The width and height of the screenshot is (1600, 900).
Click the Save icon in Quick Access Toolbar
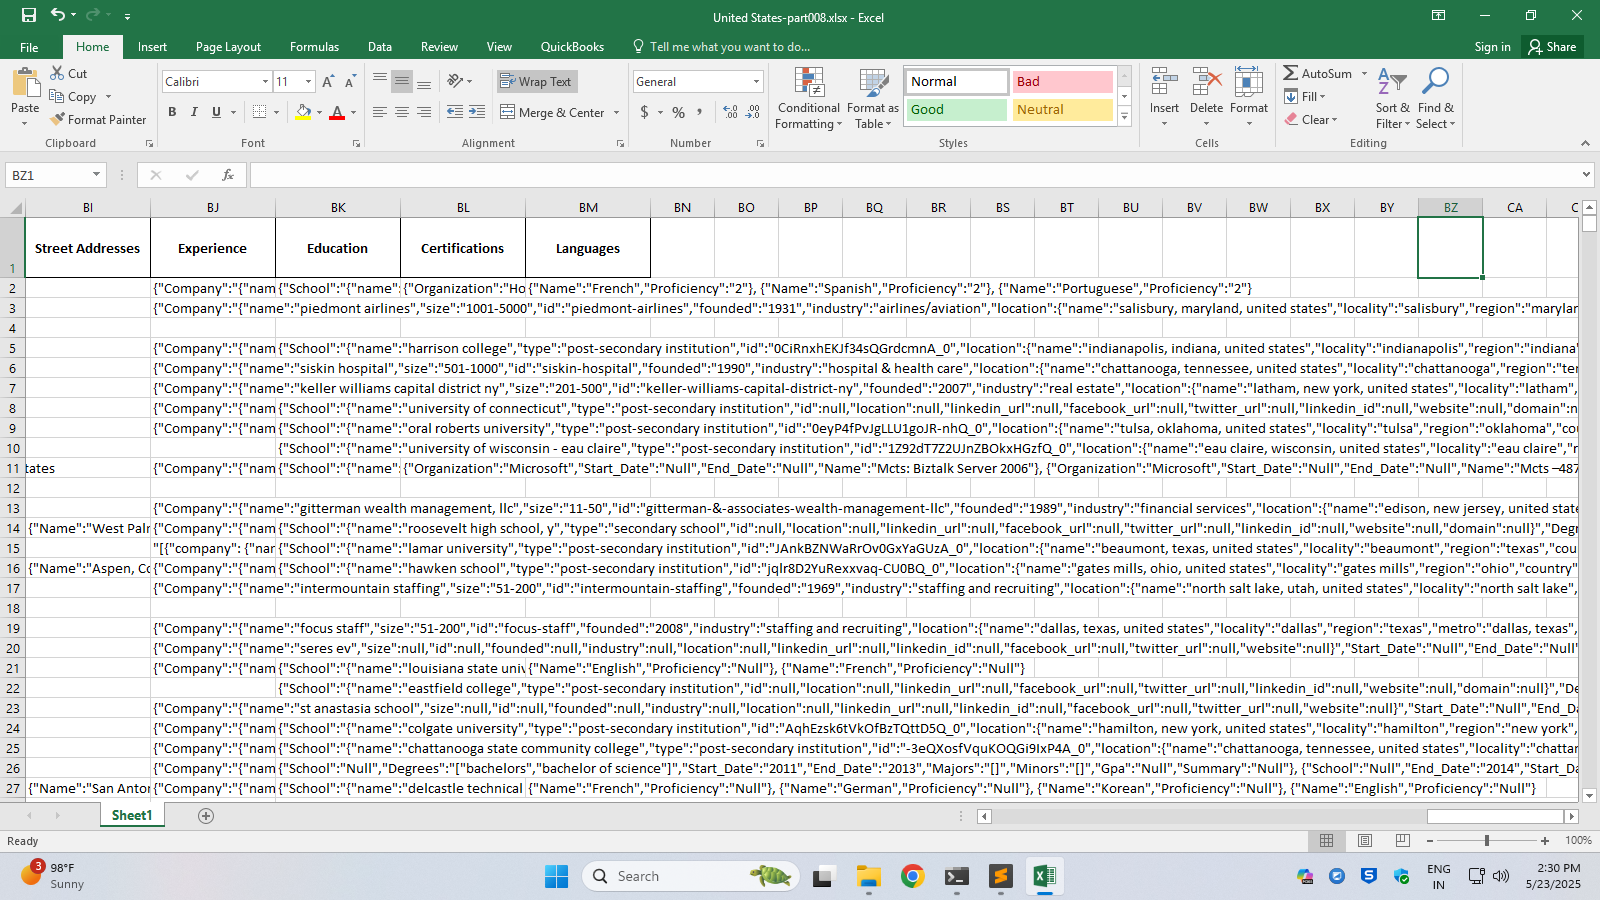(x=29, y=15)
